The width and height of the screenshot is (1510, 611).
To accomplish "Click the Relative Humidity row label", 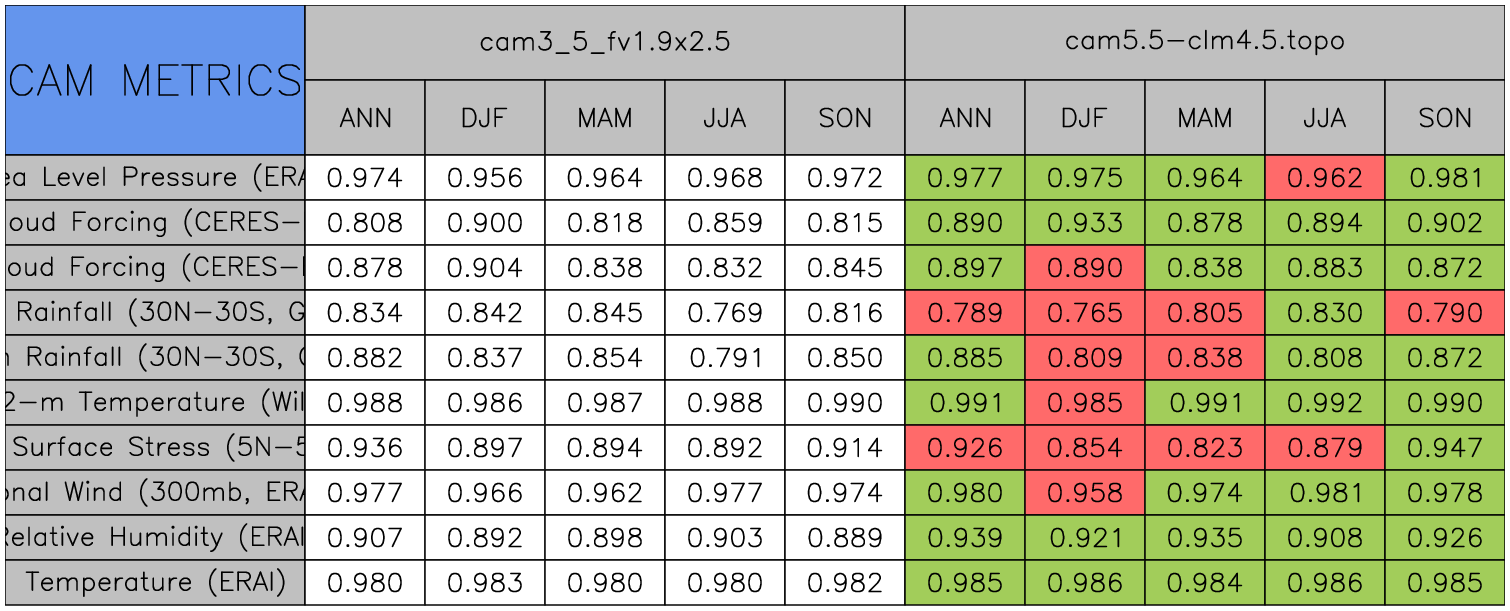I will click(x=155, y=538).
